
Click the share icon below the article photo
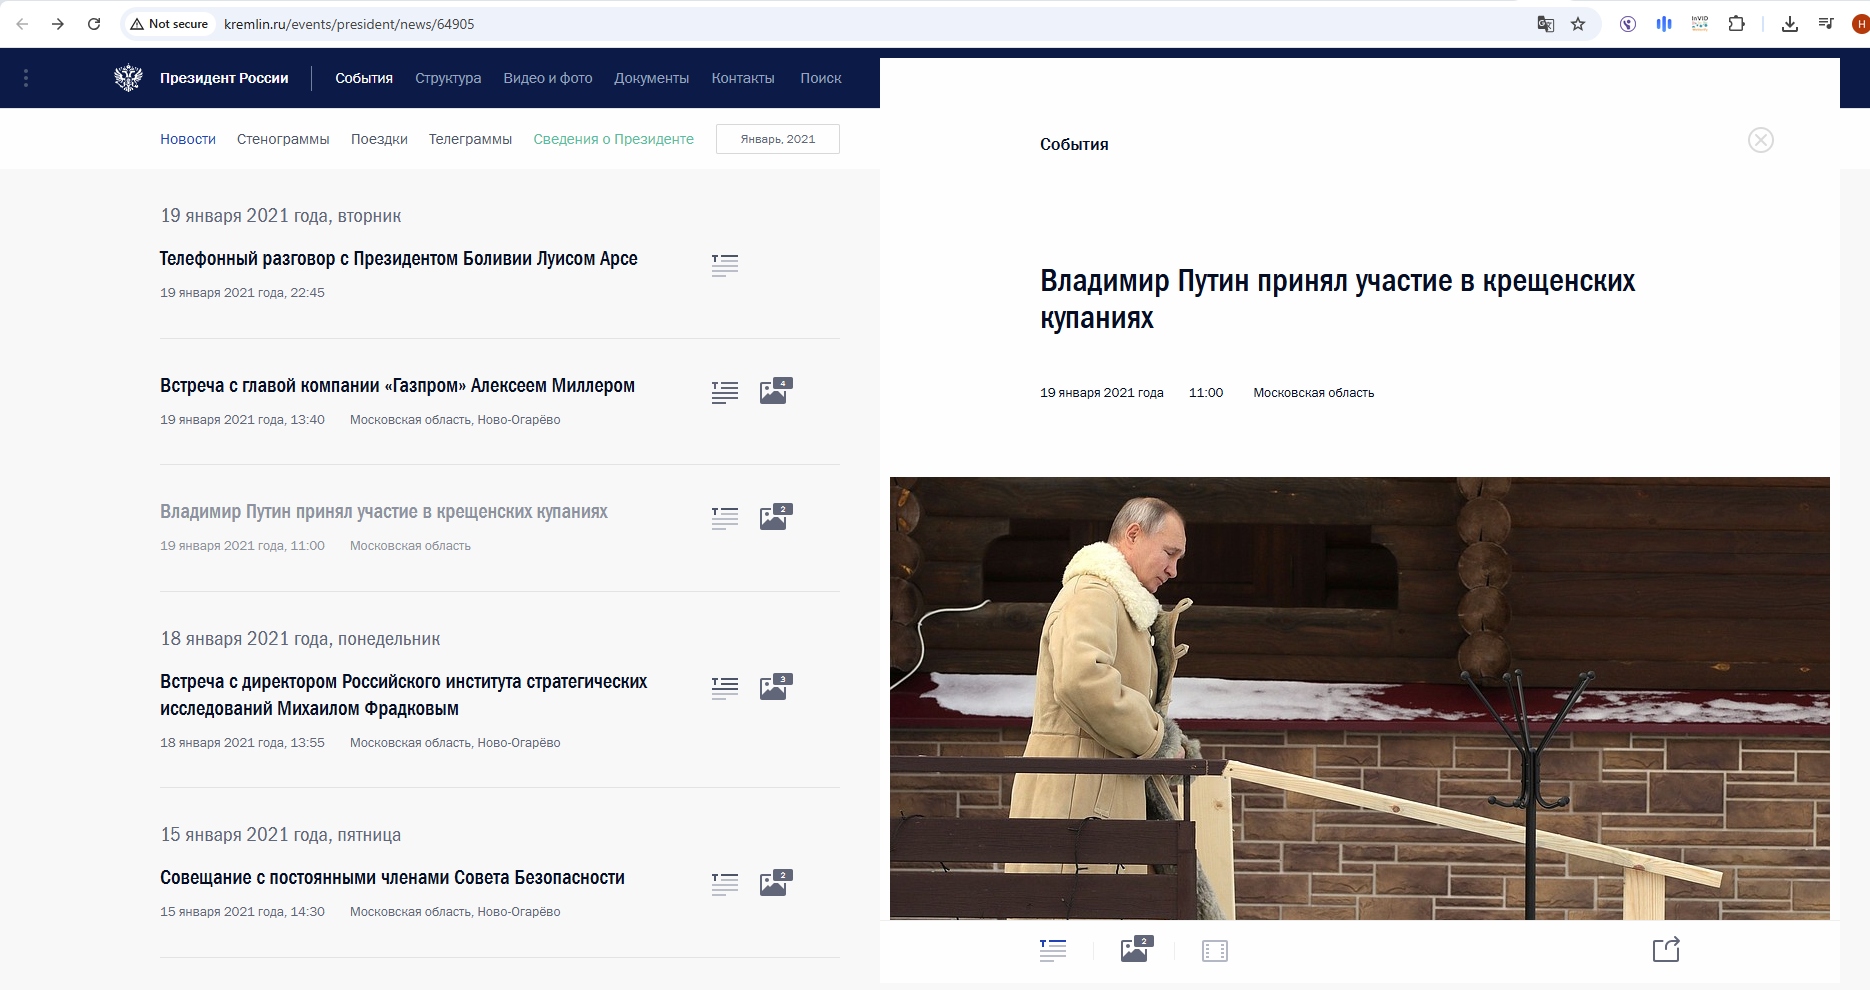[1666, 949]
